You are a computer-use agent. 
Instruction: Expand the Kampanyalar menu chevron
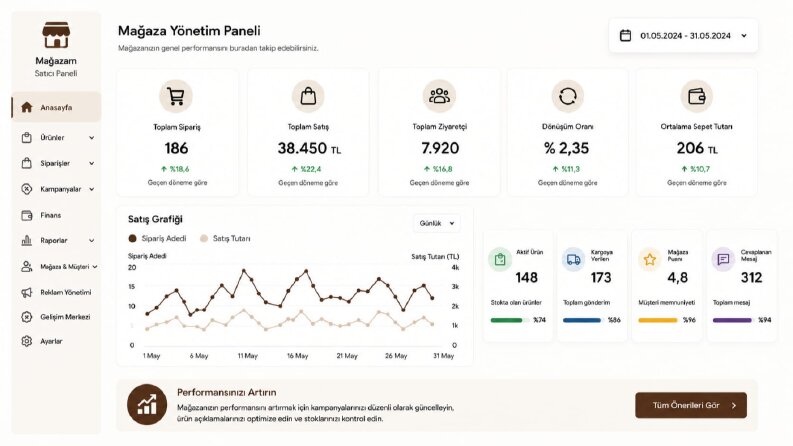(x=92, y=189)
